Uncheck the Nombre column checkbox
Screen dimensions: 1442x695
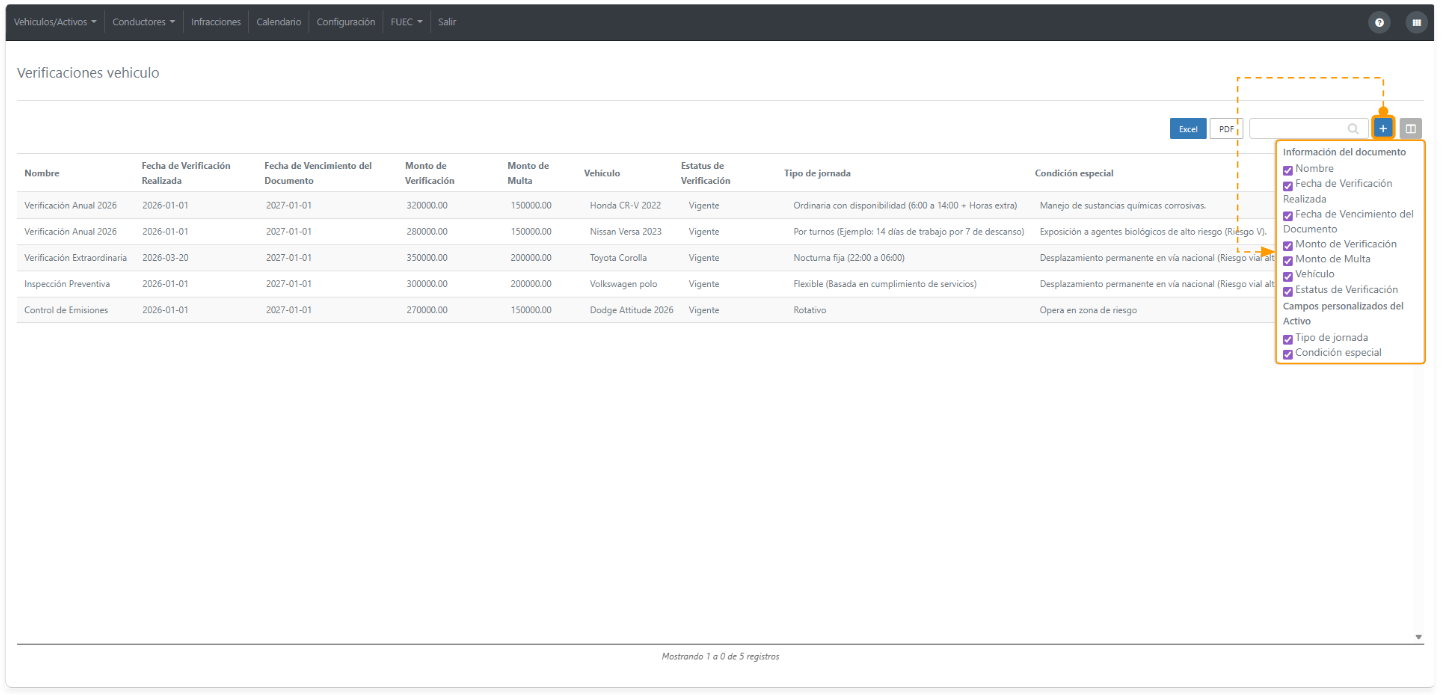(x=1288, y=170)
